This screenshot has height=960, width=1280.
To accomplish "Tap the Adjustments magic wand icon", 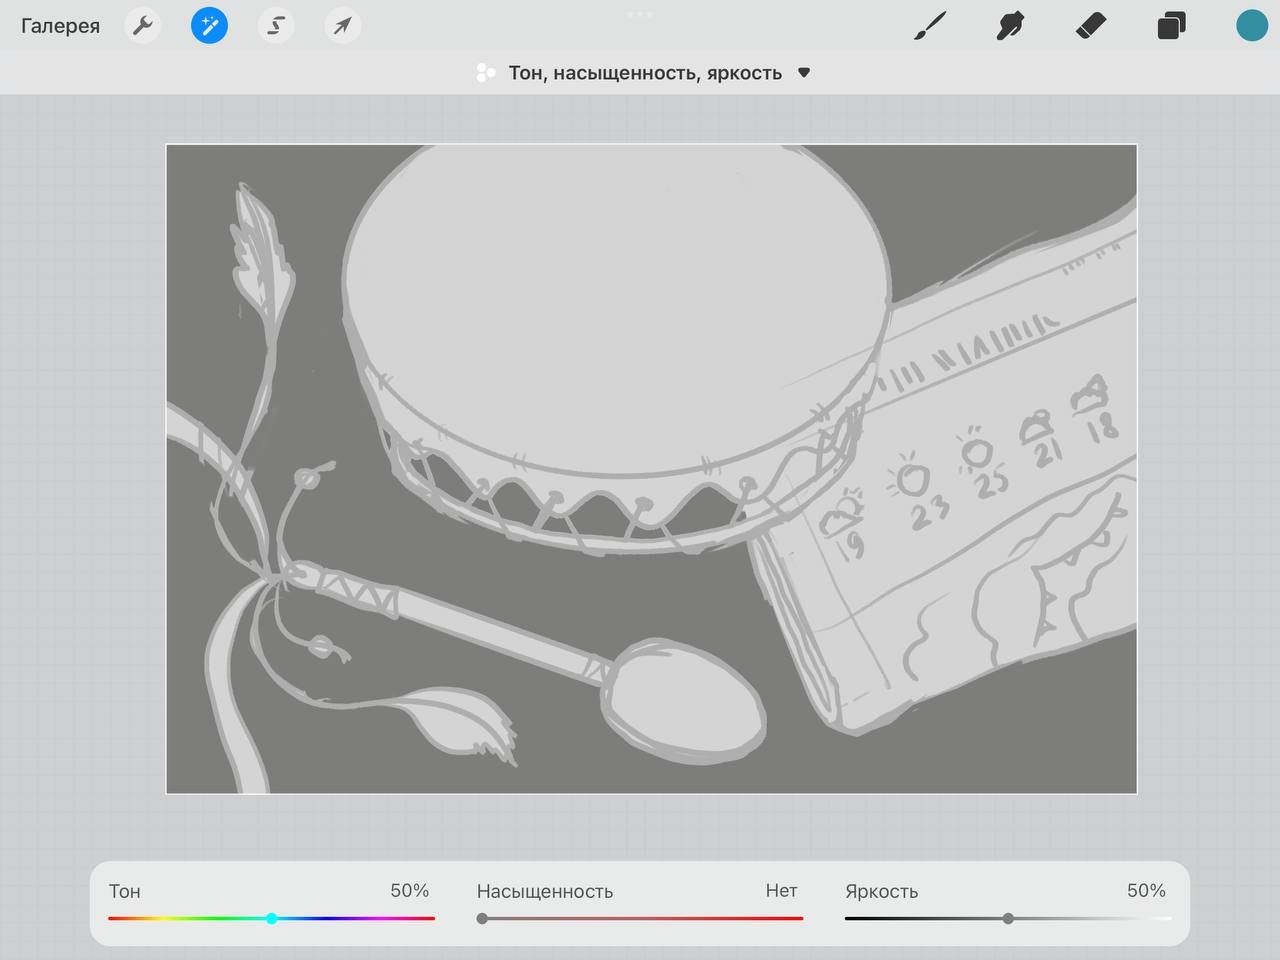I will coord(209,25).
